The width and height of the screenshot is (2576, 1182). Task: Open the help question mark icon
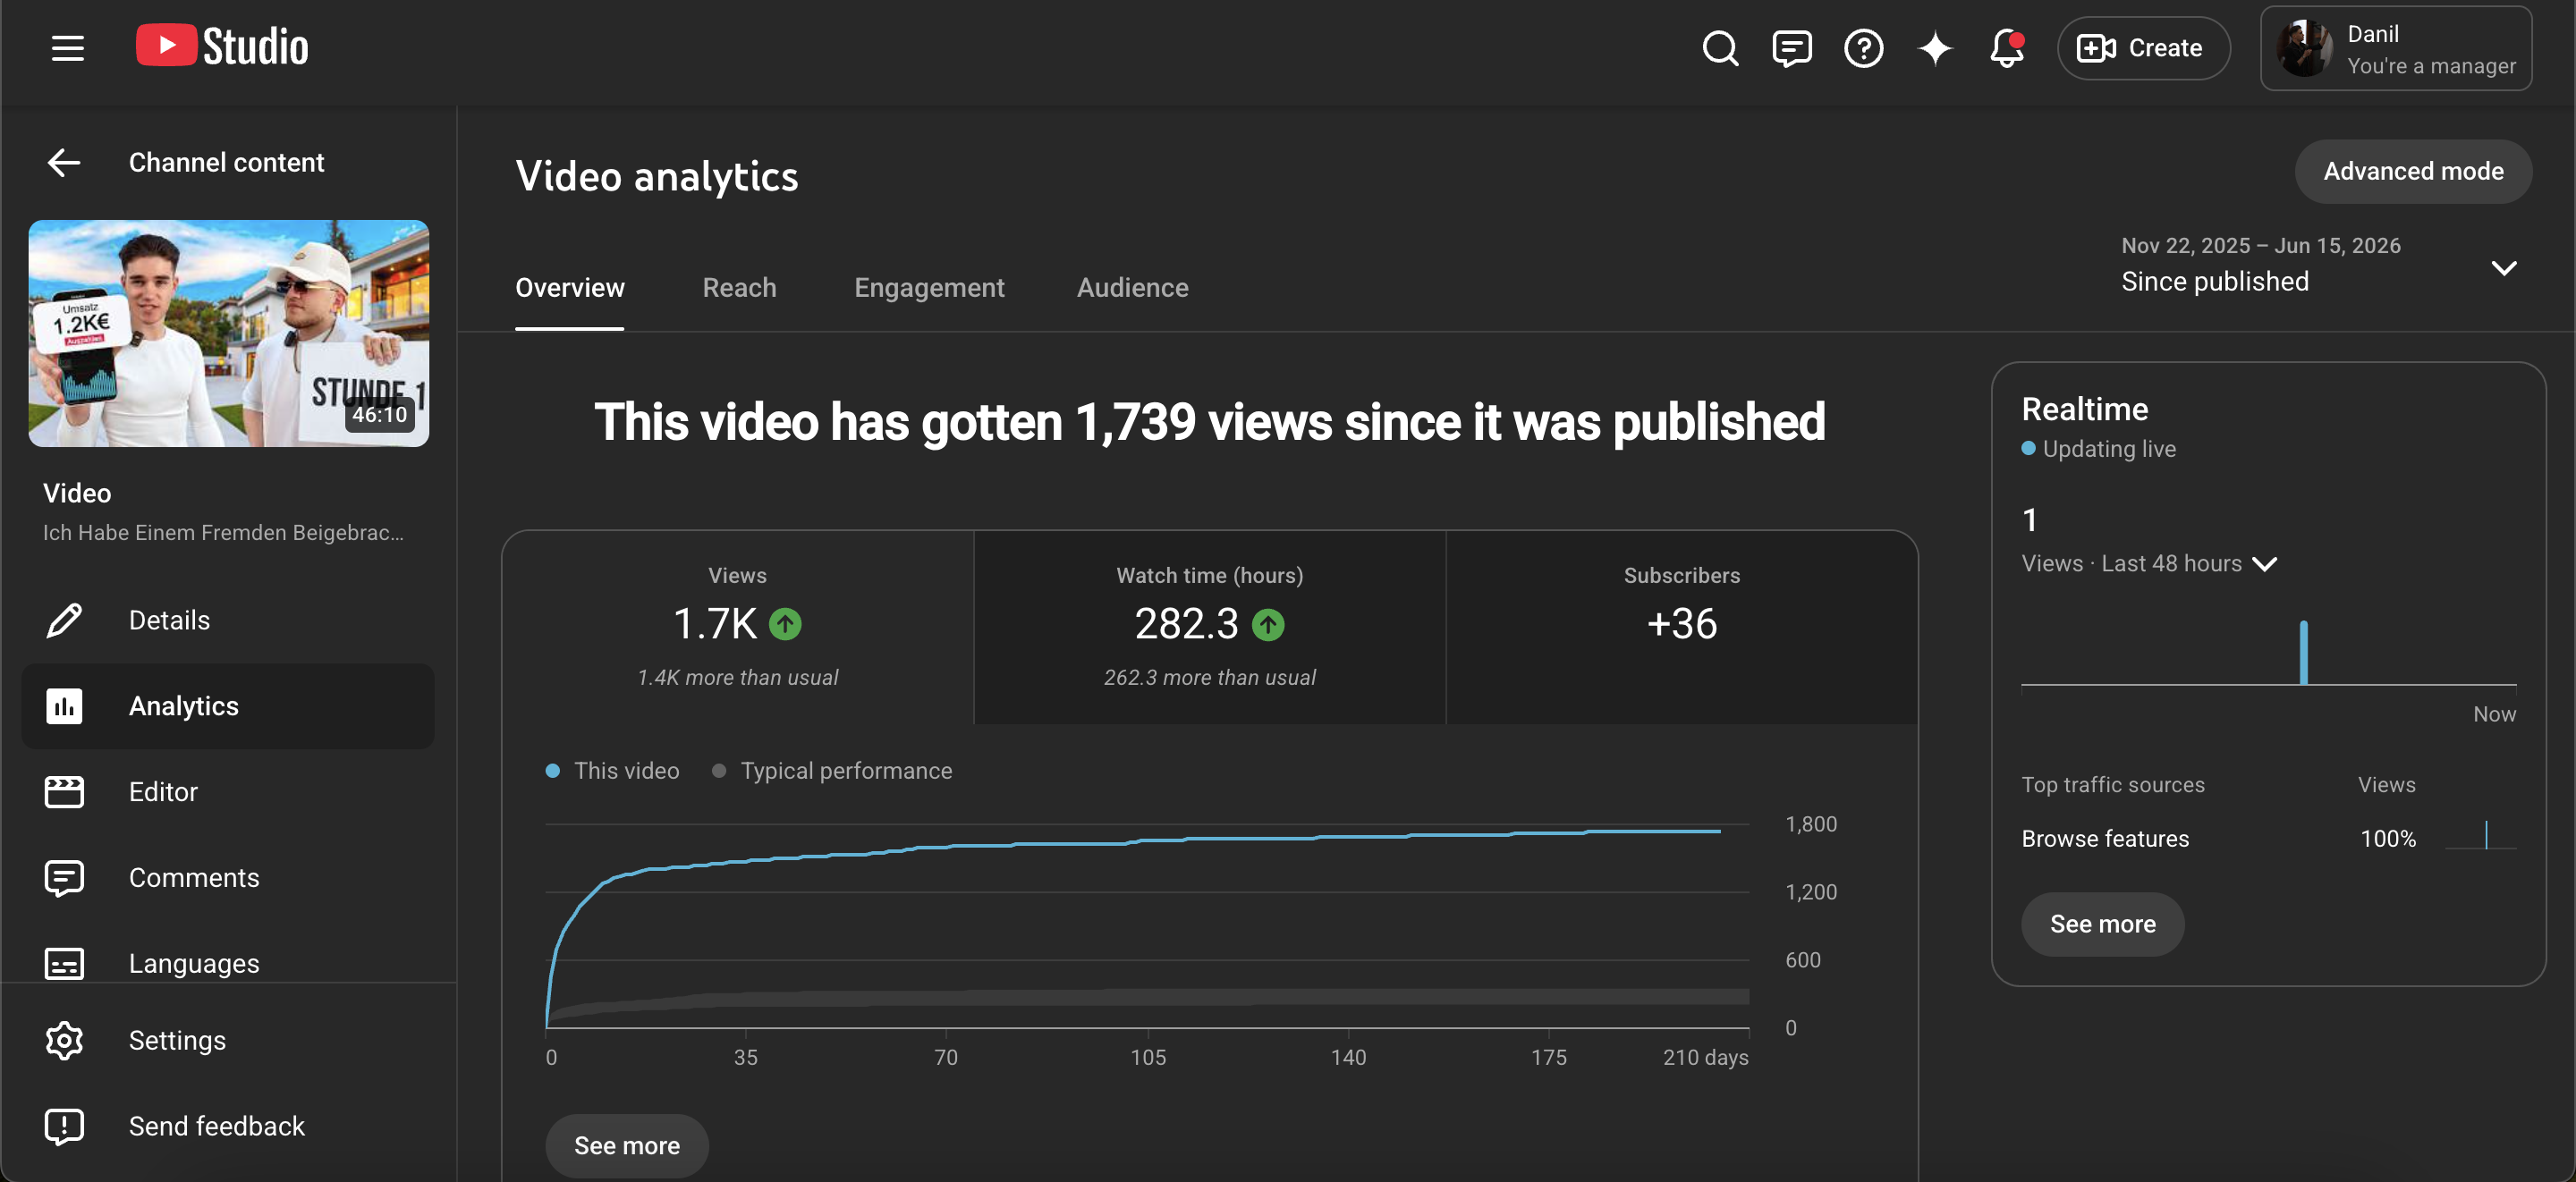coord(1863,47)
